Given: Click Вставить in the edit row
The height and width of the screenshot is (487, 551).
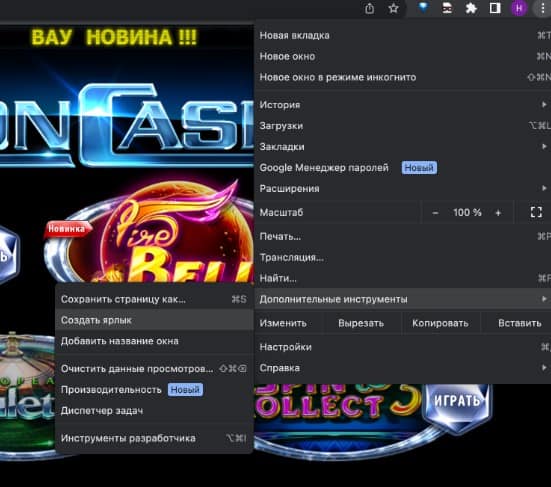Looking at the screenshot, I should point(519,323).
